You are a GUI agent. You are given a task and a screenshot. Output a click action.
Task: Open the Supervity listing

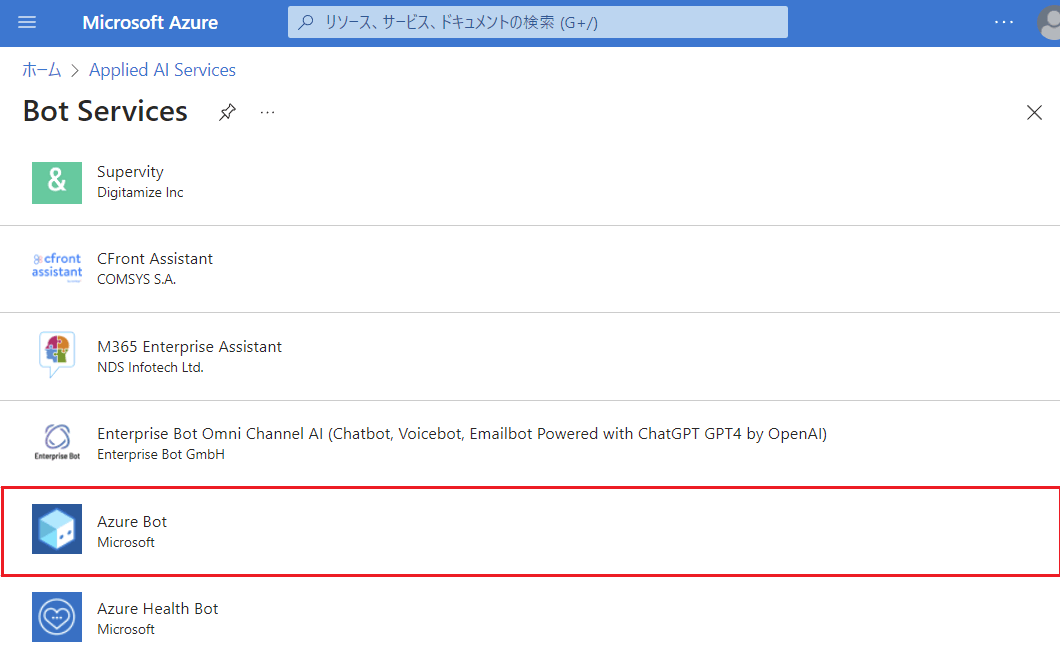pyautogui.click(x=130, y=172)
